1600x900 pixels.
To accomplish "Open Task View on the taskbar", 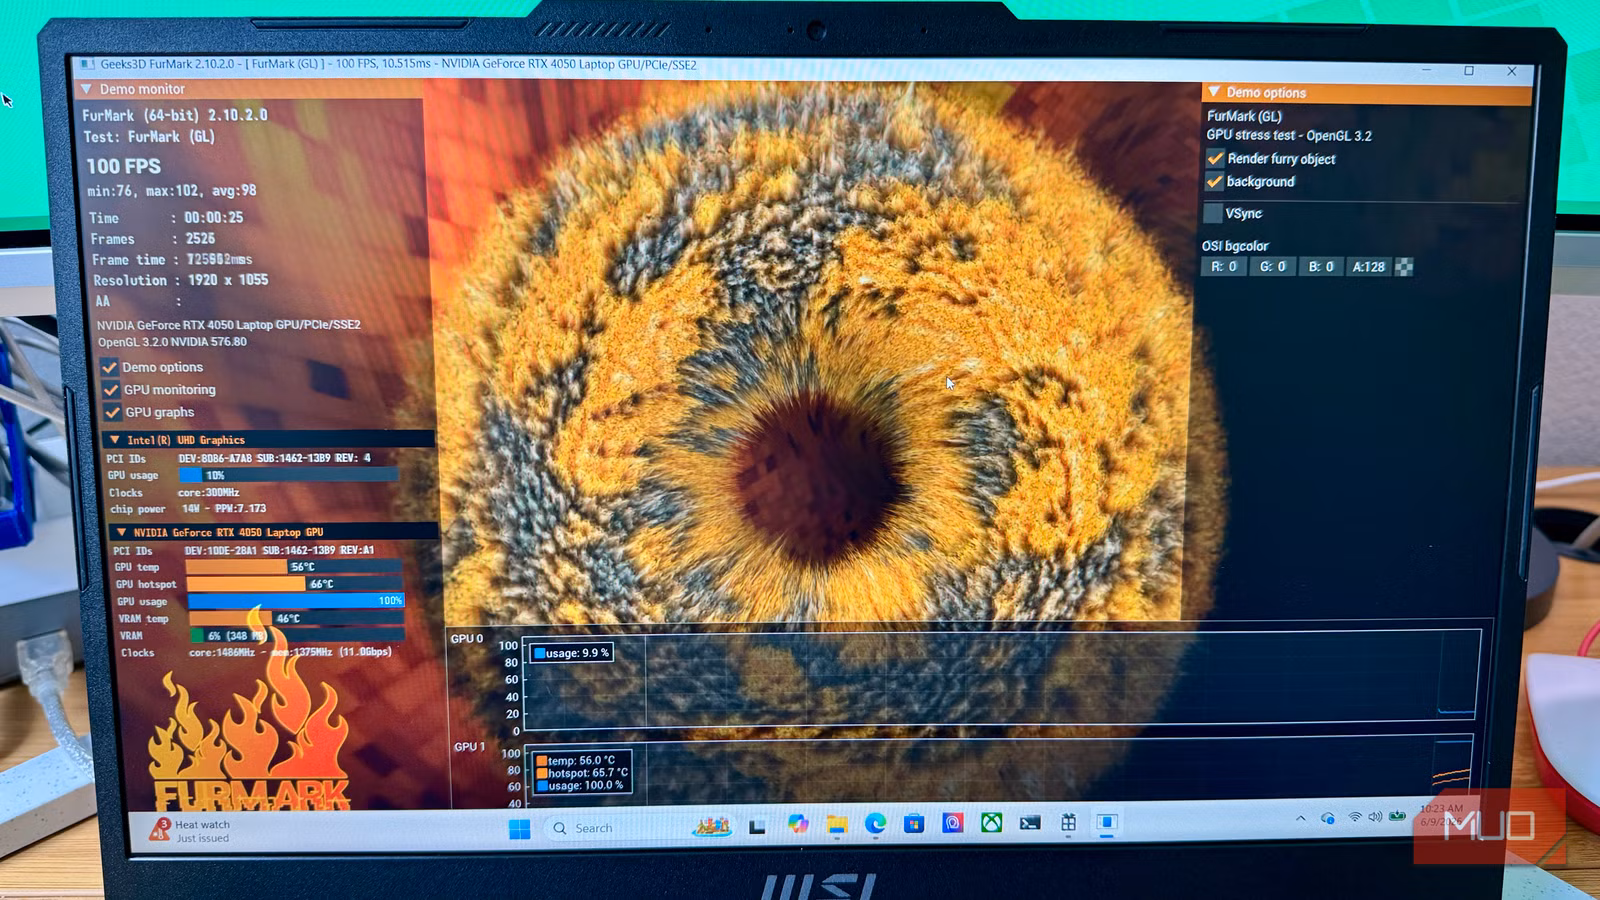I will (x=757, y=826).
